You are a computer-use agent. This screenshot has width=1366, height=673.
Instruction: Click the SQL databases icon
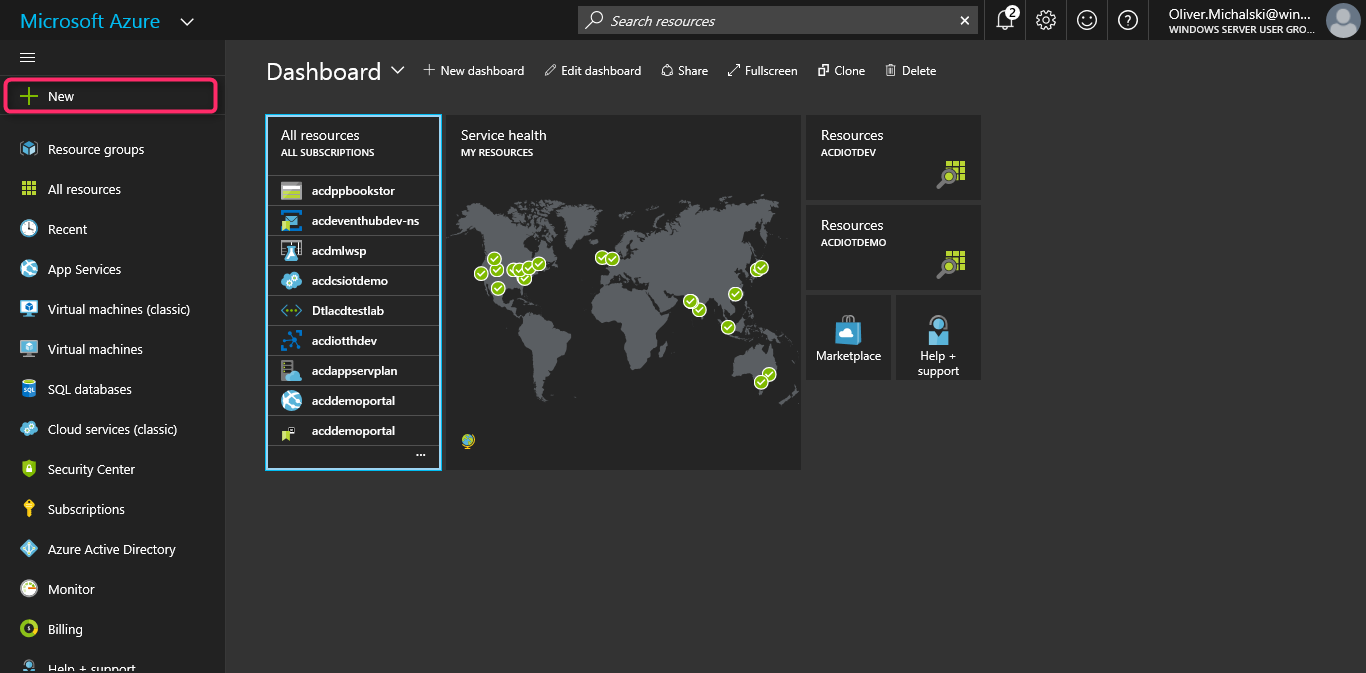29,389
